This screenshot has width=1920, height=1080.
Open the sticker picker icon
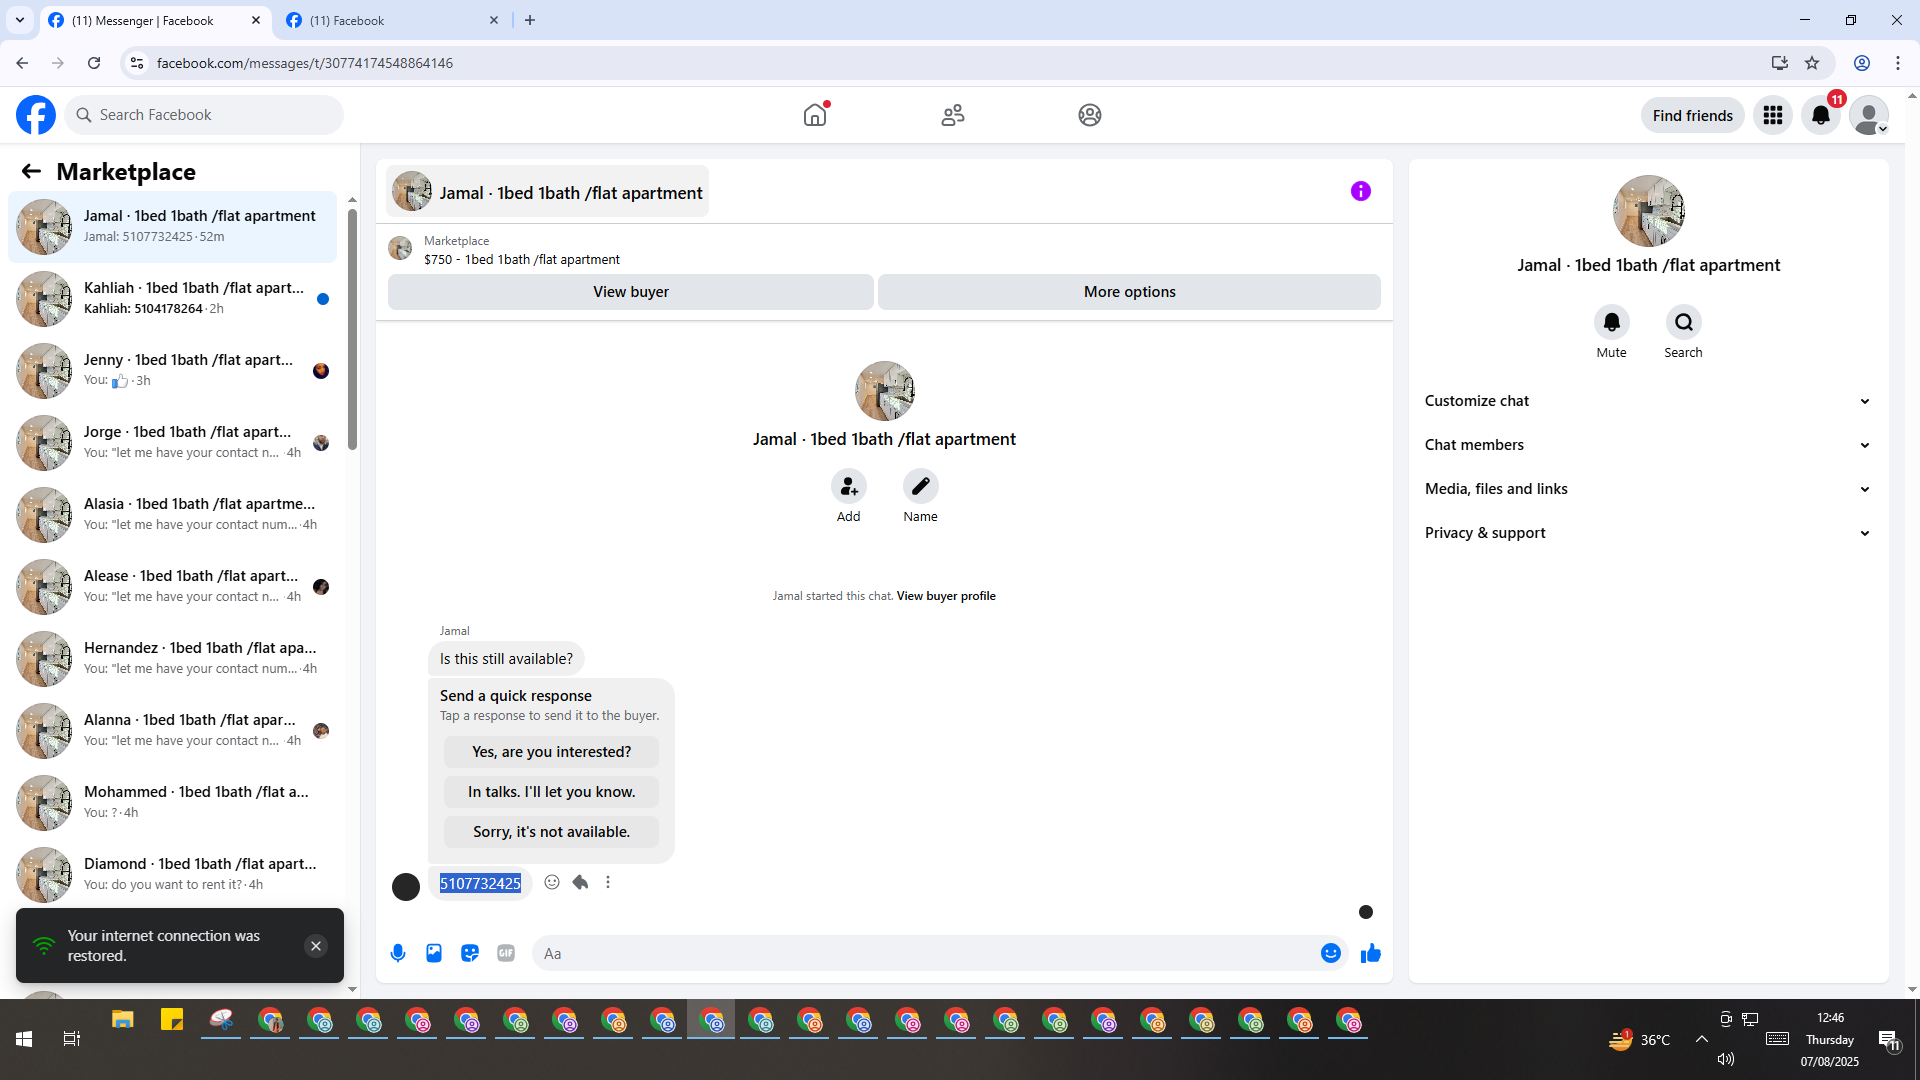coord(470,953)
